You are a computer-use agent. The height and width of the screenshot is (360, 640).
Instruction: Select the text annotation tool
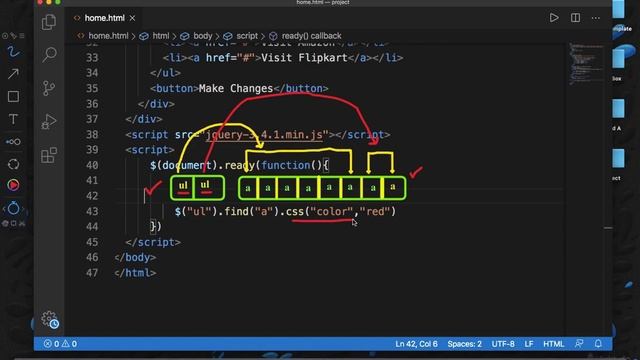[x=13, y=119]
